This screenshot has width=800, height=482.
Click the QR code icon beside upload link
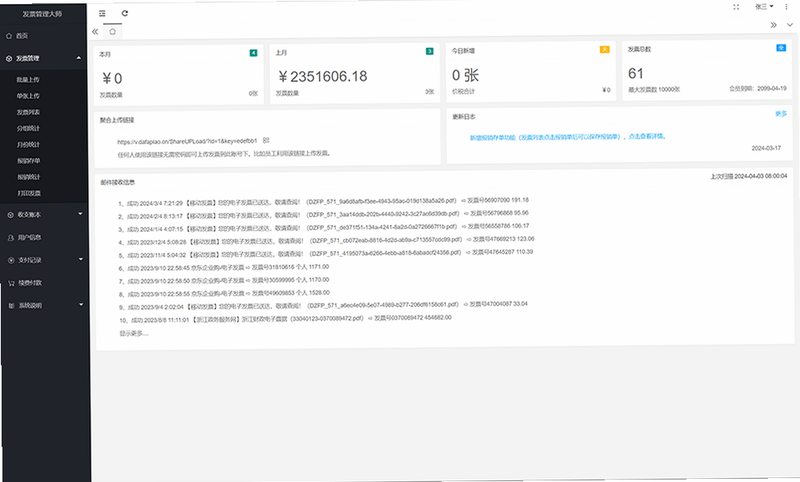[266, 140]
